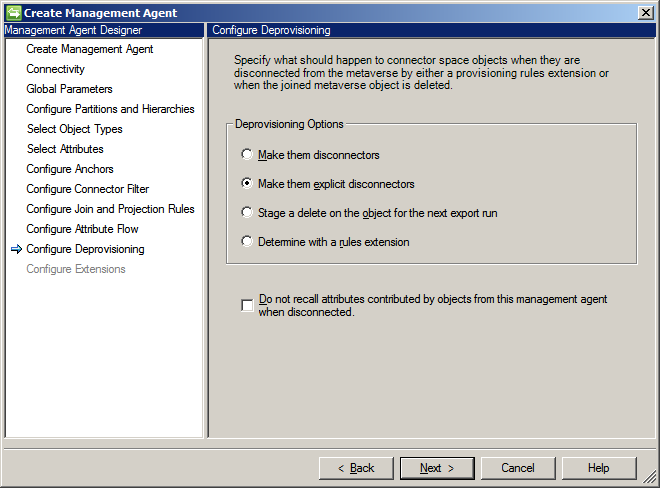Image resolution: width=660 pixels, height=488 pixels.
Task: Go to Configure Join and Projection Rules
Action: point(110,209)
